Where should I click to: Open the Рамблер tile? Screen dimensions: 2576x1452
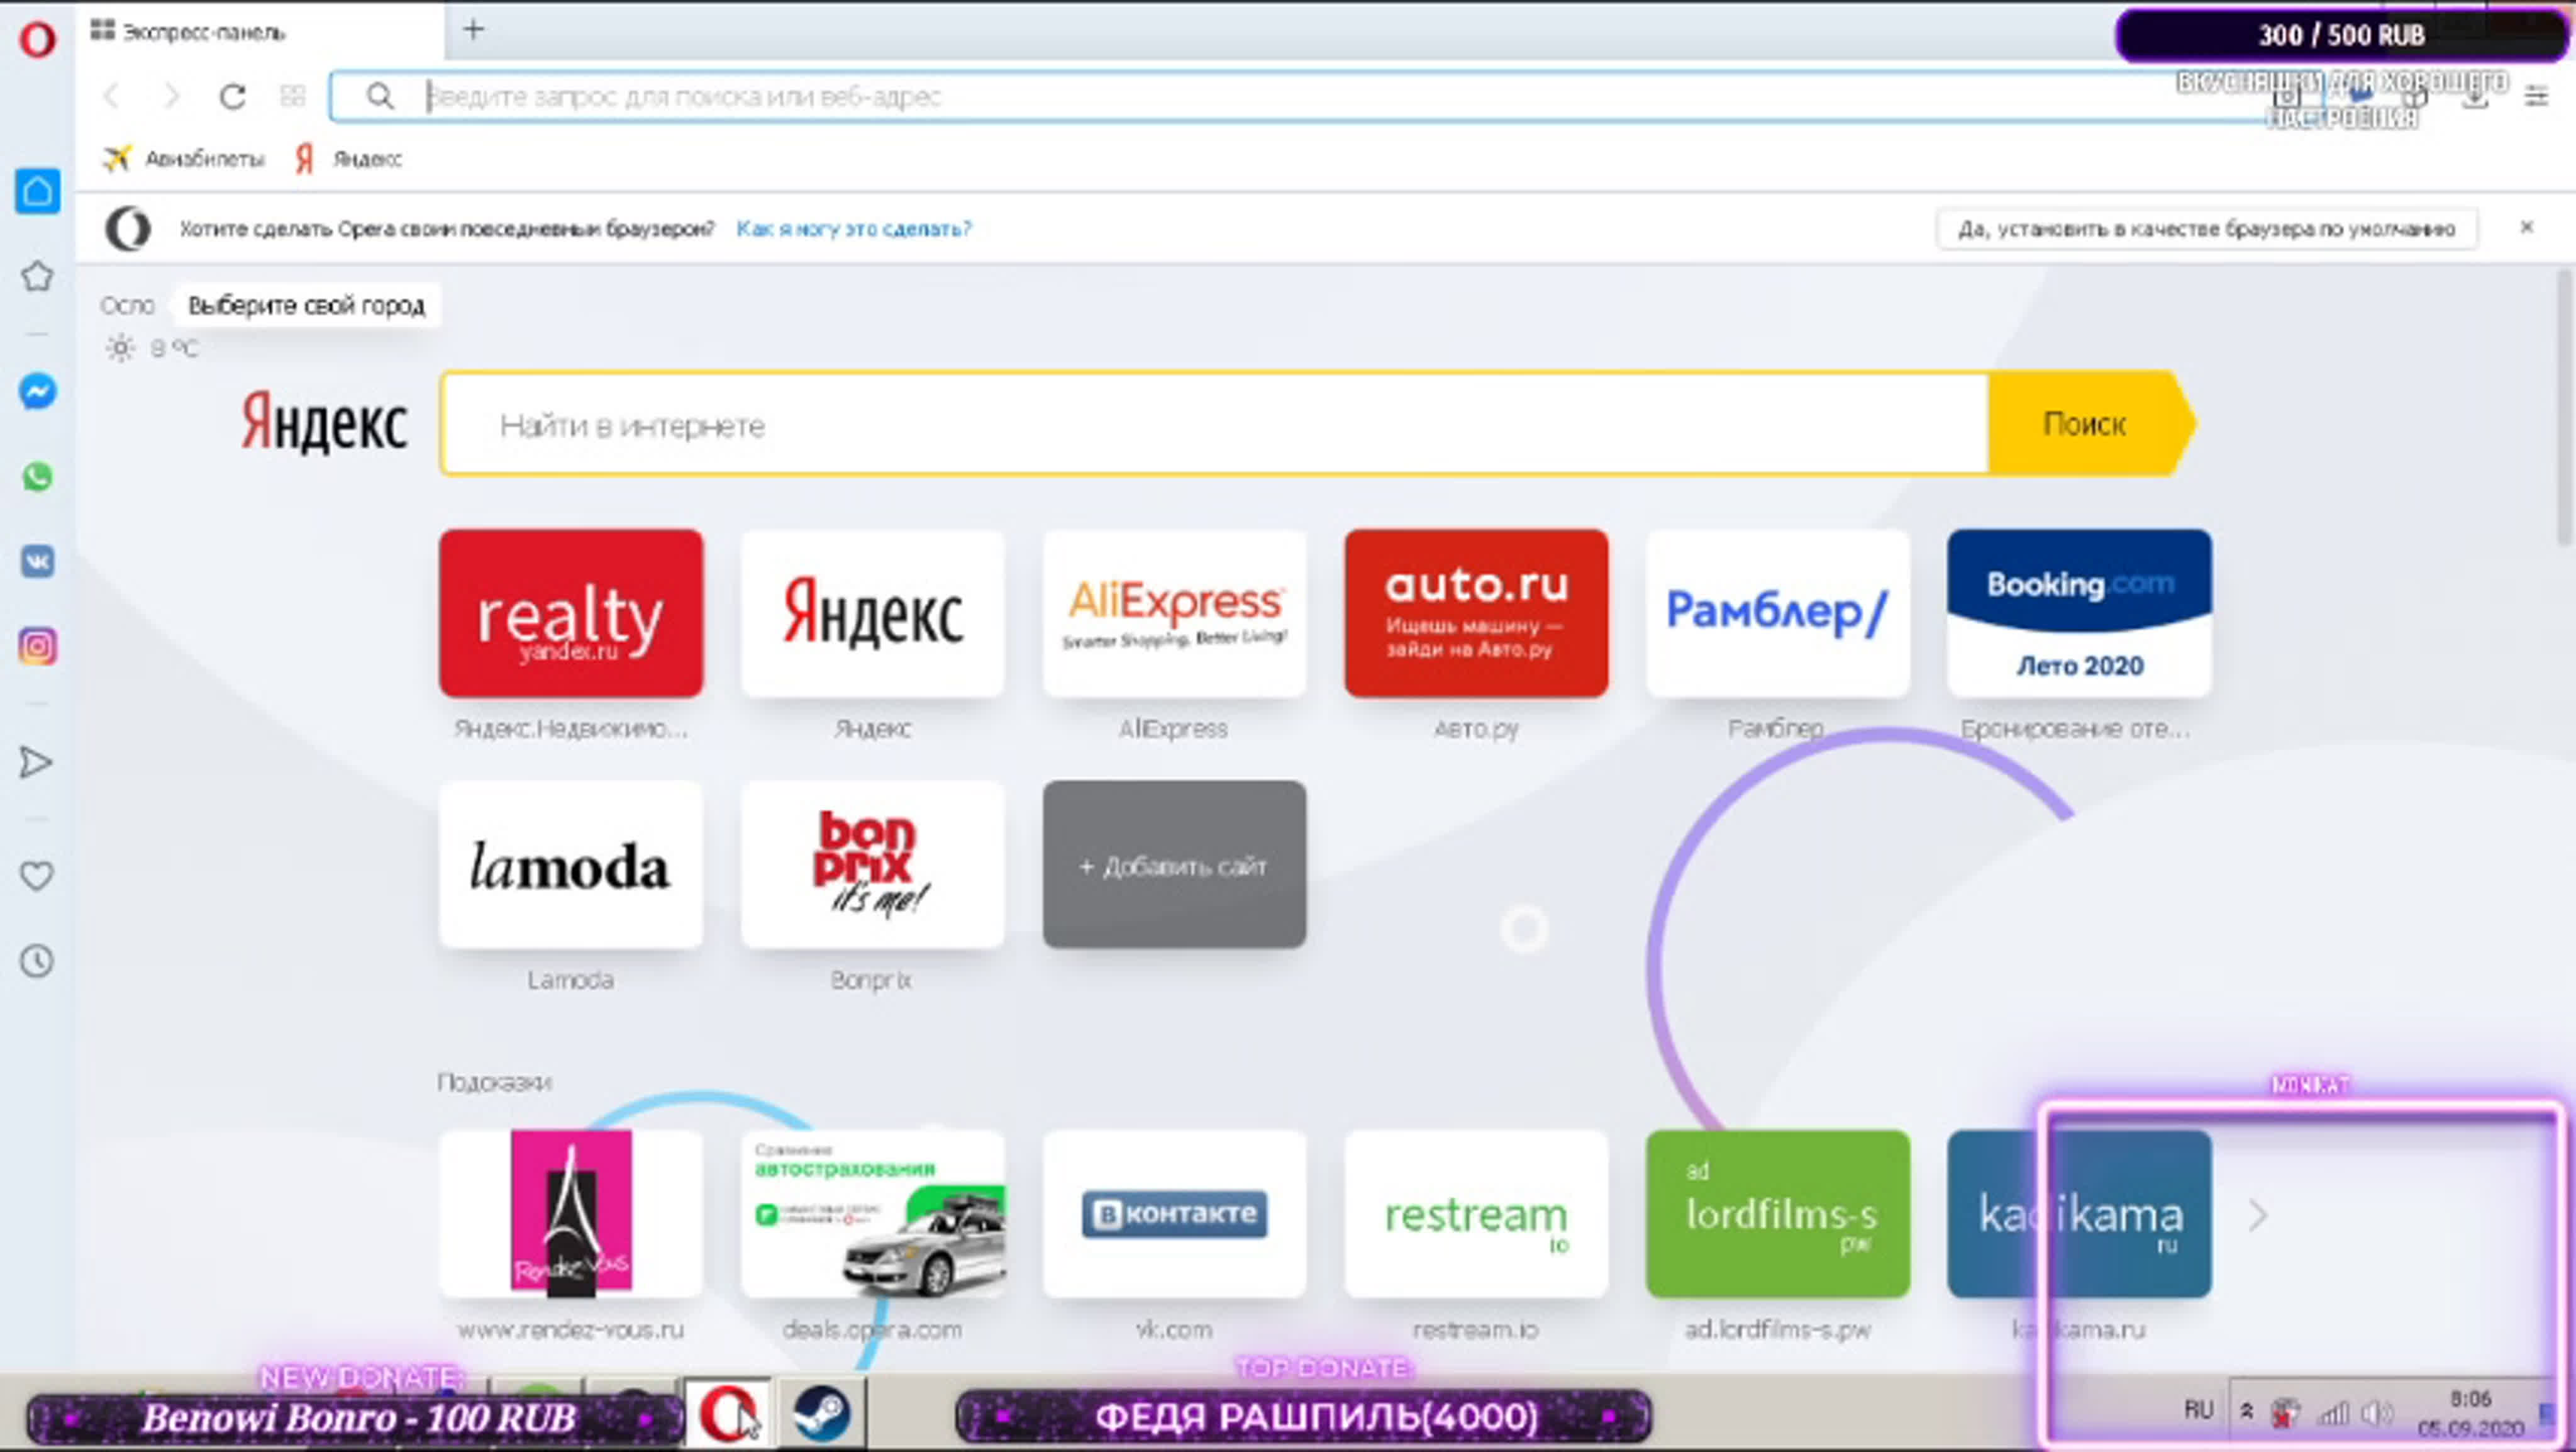coord(1778,613)
